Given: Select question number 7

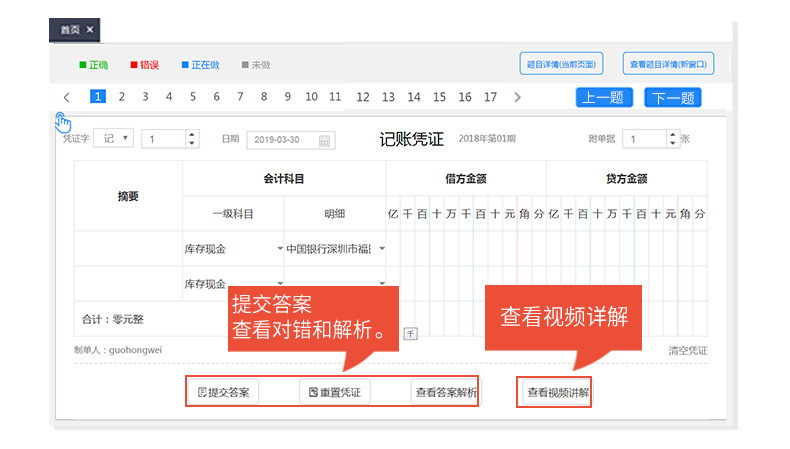Looking at the screenshot, I should (x=240, y=96).
